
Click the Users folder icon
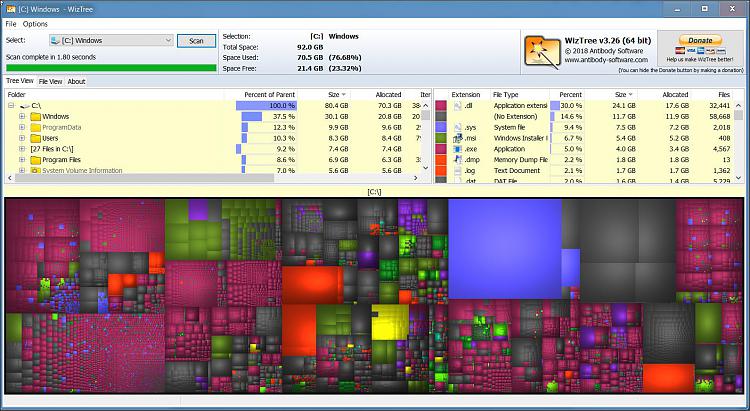pos(35,138)
